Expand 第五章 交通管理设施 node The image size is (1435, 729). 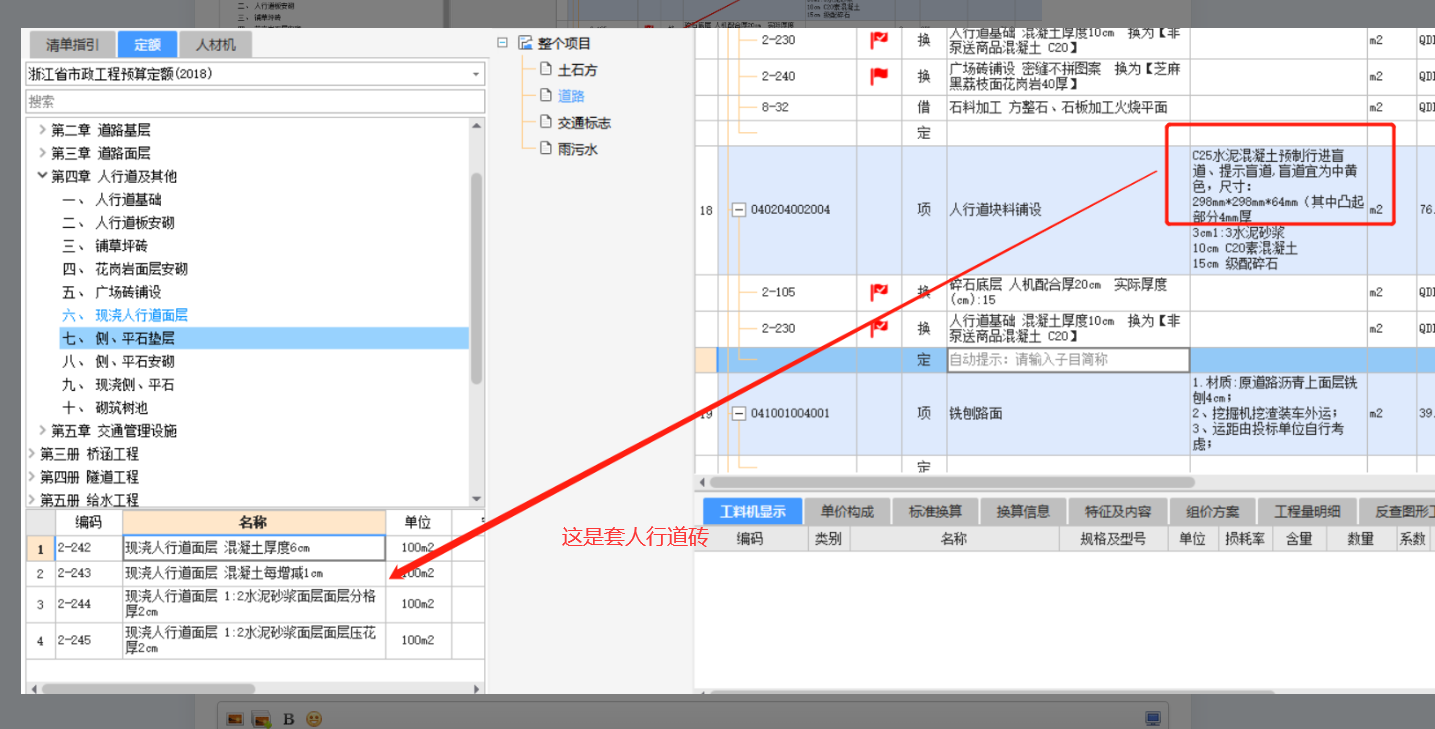[42, 431]
